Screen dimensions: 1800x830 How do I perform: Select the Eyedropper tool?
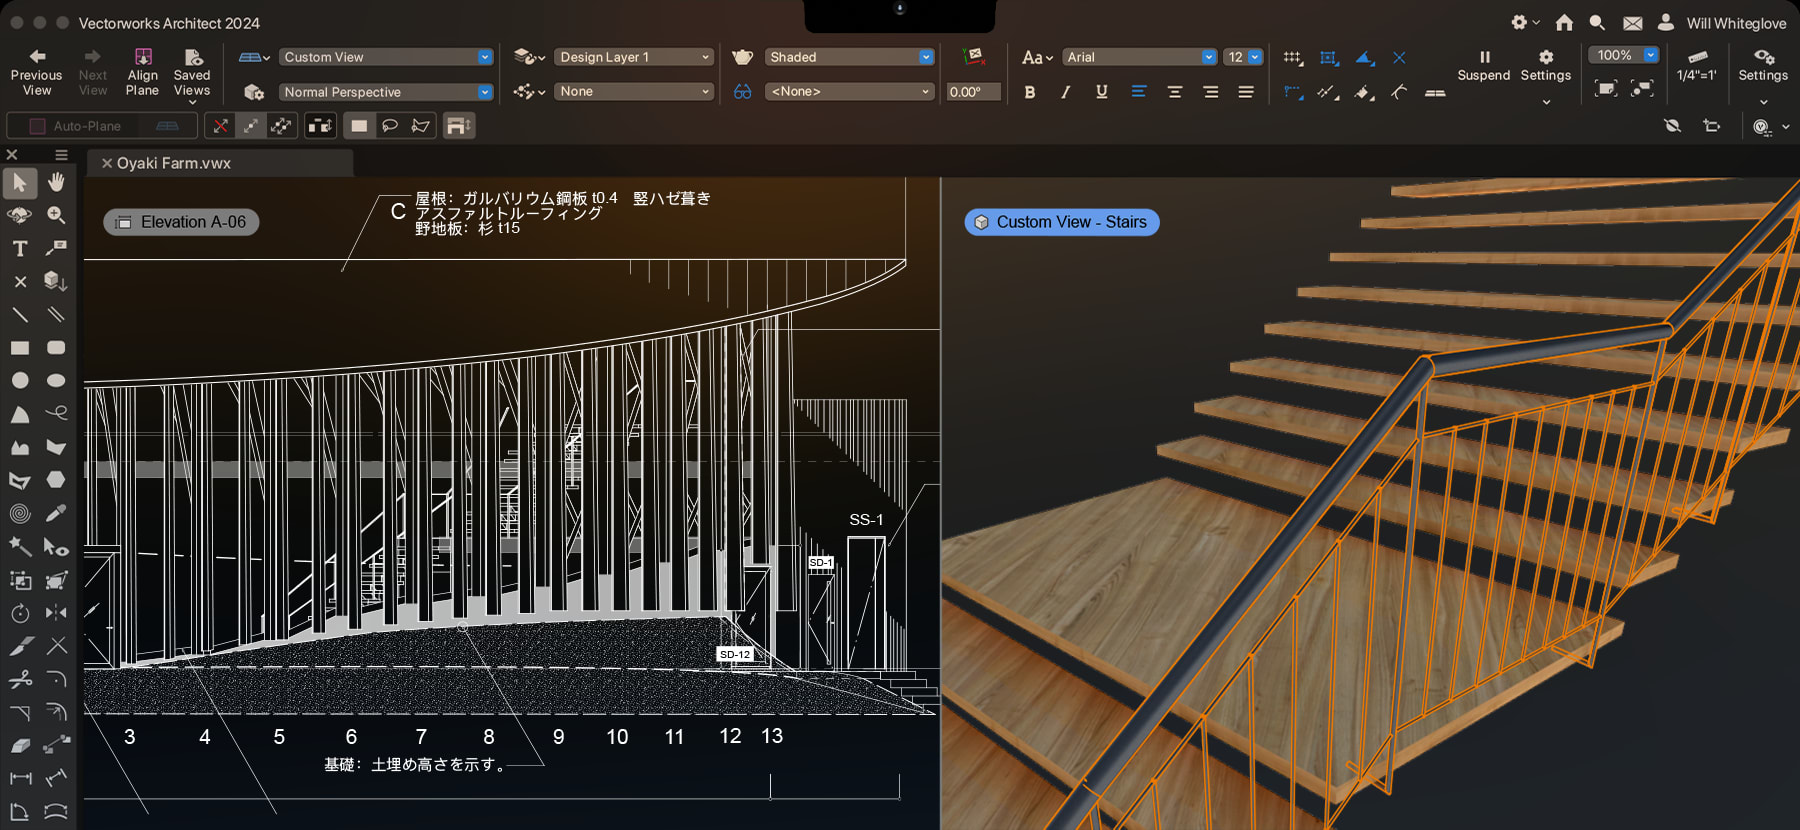click(57, 513)
